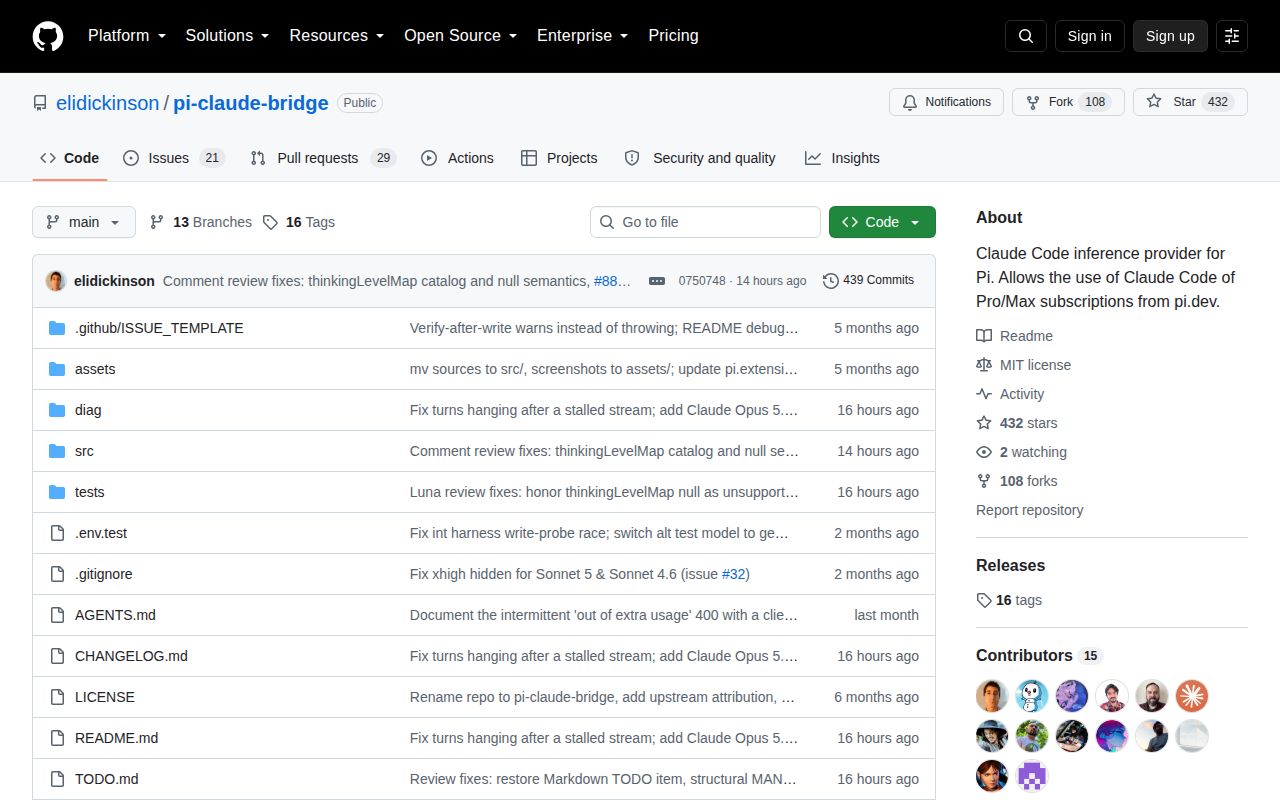The width and height of the screenshot is (1280, 800).
Task: Click the MIT license scale icon
Action: pyautogui.click(x=984, y=365)
